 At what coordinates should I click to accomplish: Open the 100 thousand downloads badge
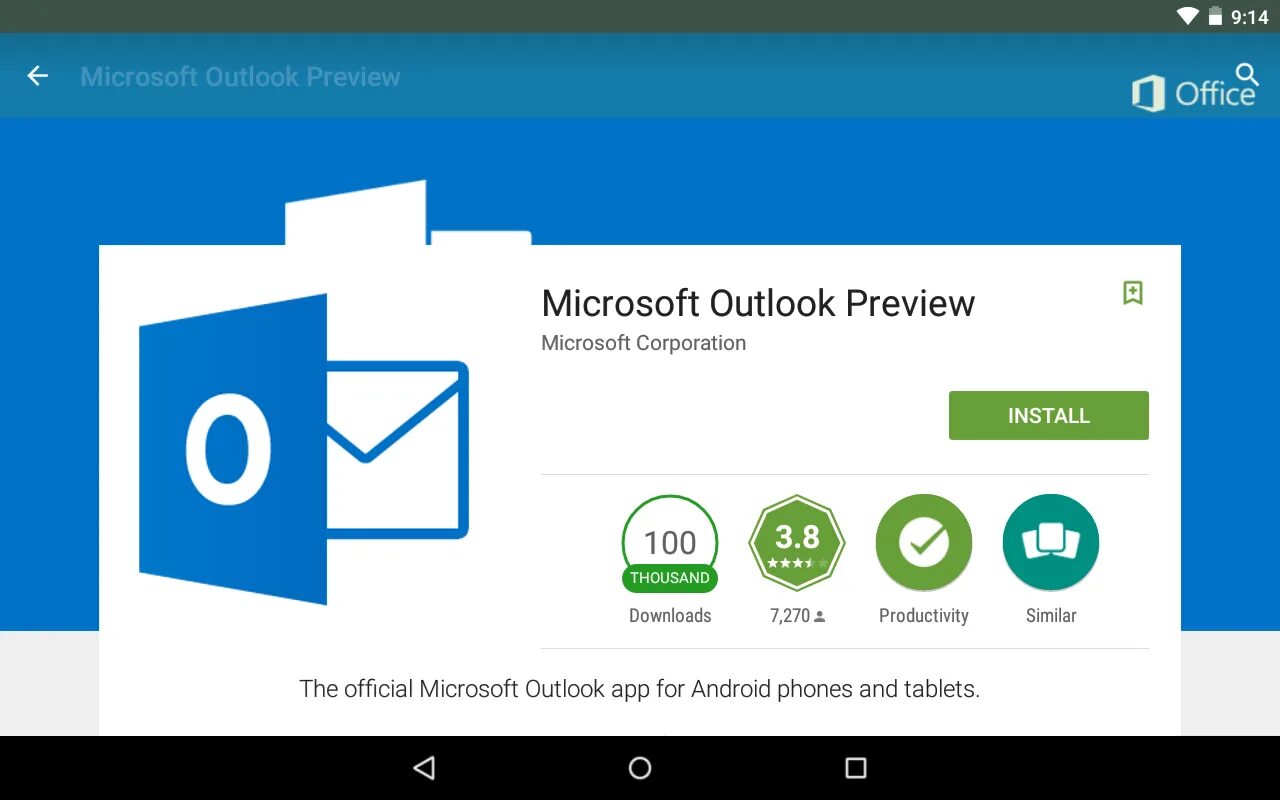(x=670, y=543)
